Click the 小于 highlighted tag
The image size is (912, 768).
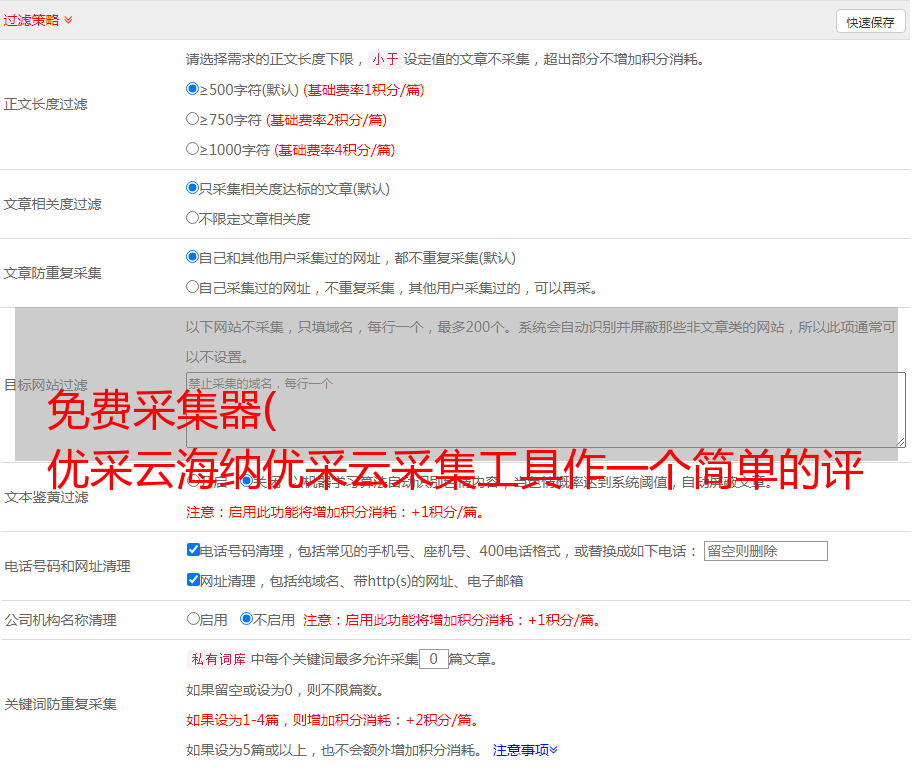pos(385,59)
